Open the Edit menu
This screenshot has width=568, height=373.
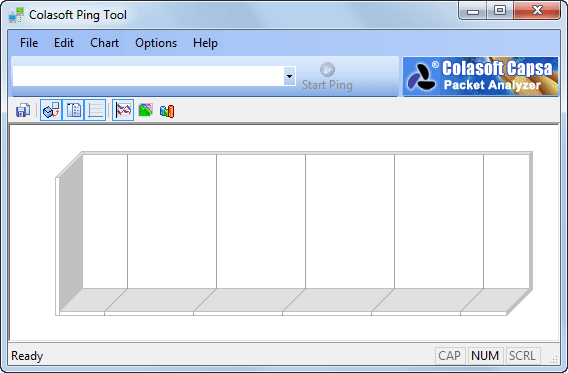tap(64, 43)
